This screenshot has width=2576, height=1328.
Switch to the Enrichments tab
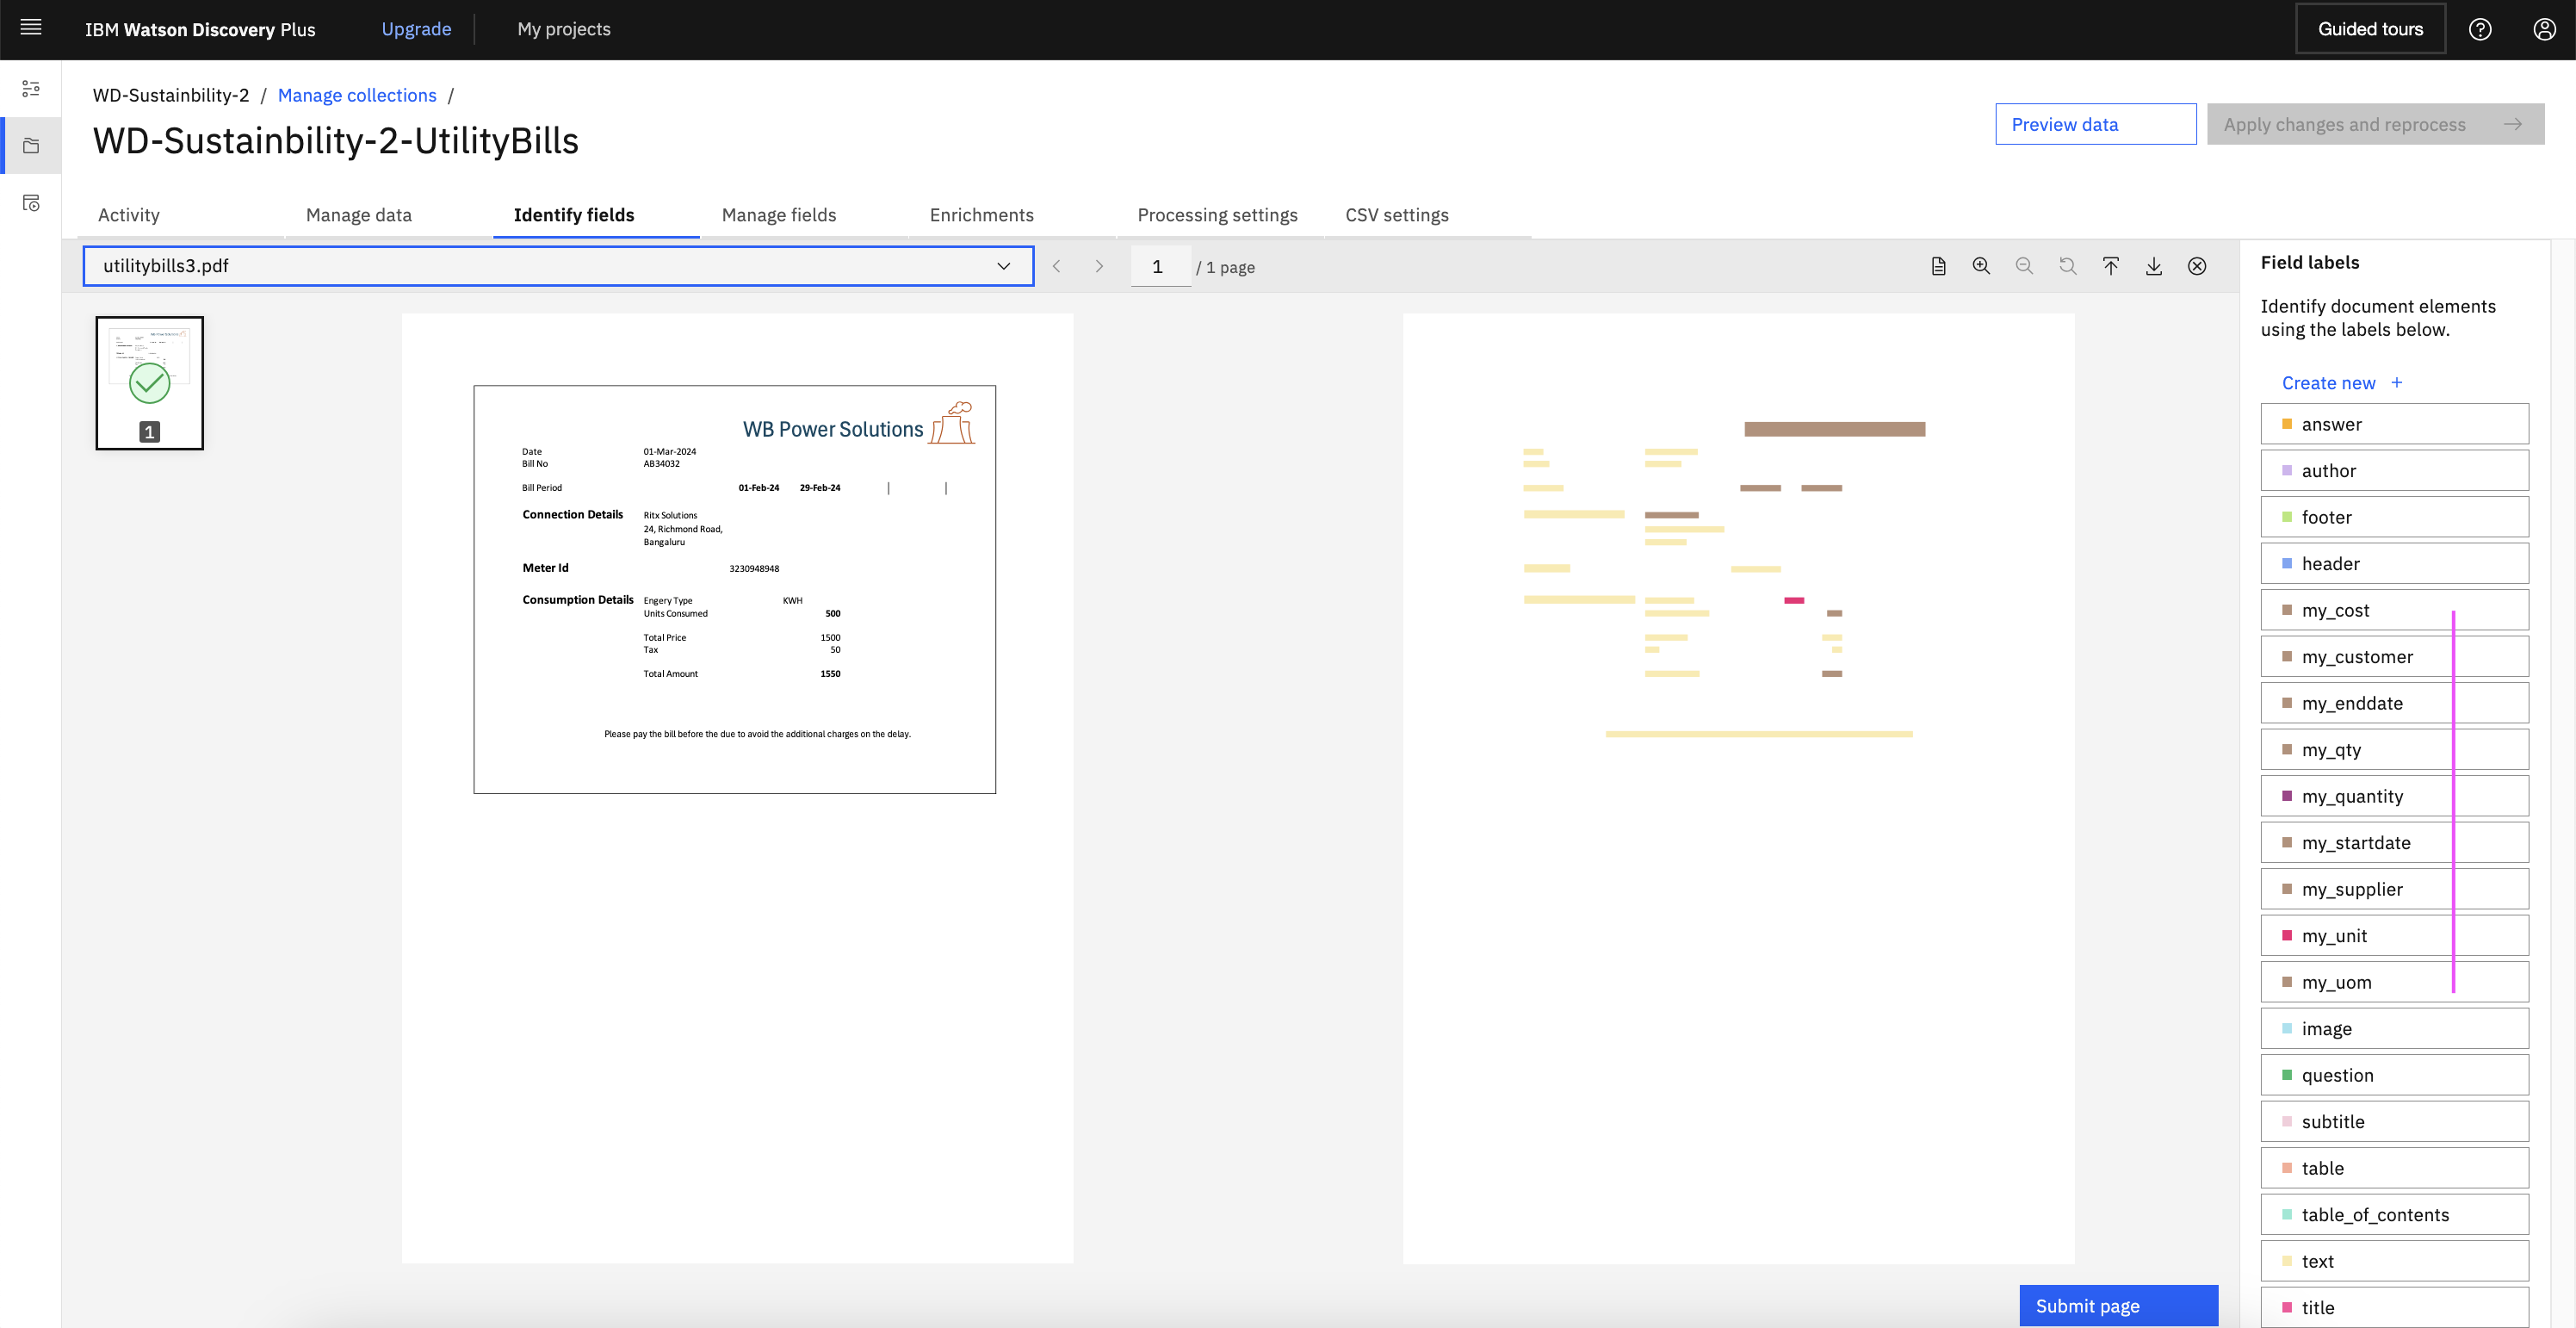click(x=981, y=215)
